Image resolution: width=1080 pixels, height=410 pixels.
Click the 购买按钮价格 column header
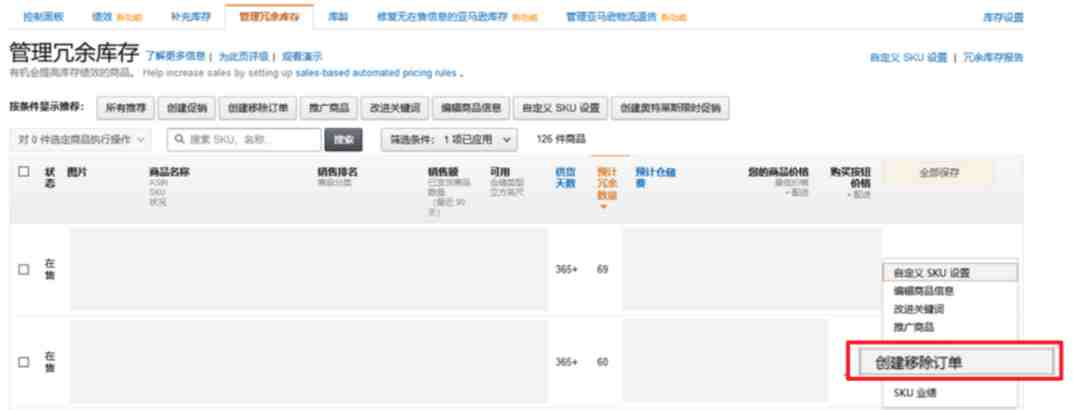[850, 177]
